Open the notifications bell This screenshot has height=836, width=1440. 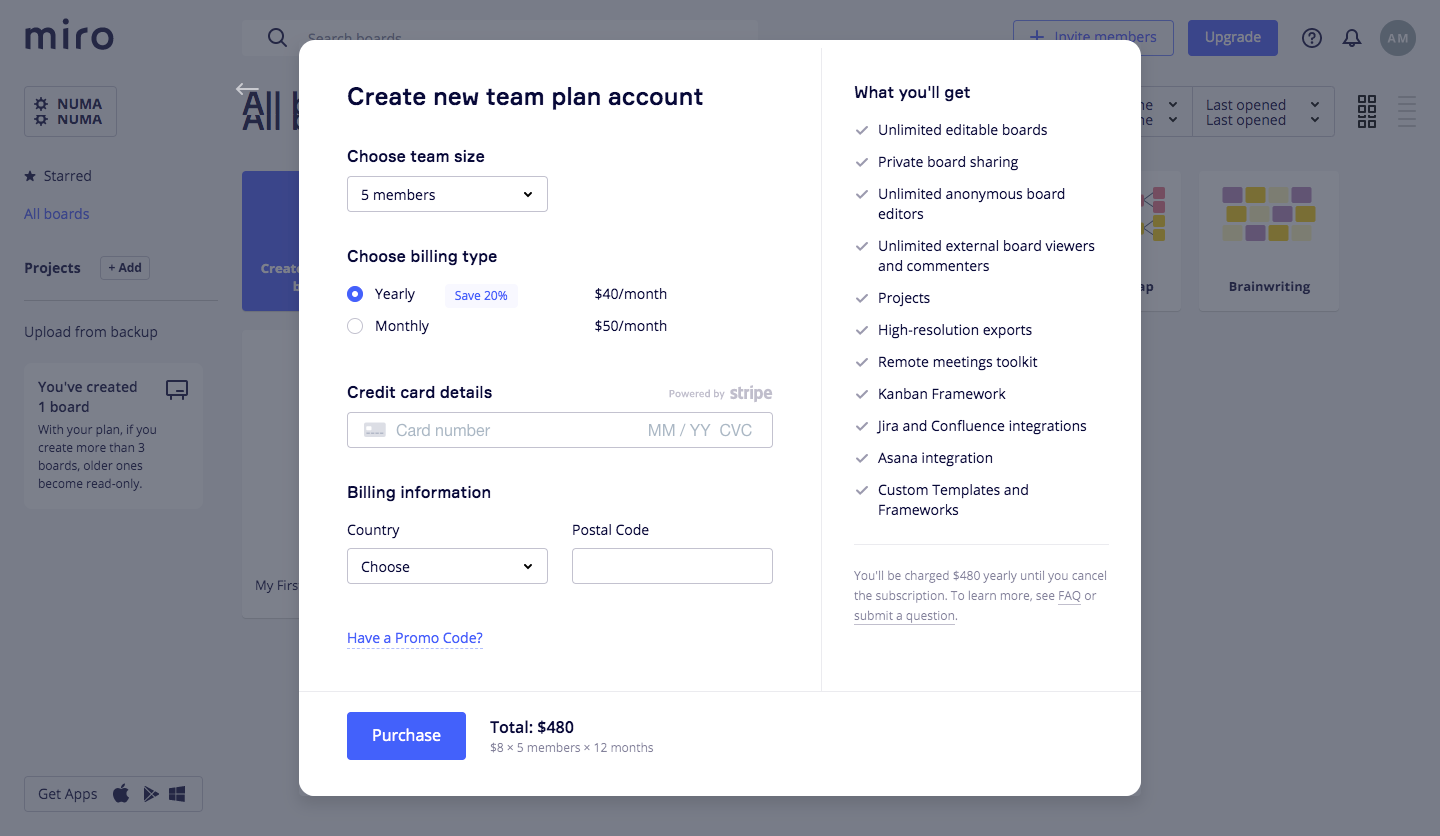[x=1351, y=38]
